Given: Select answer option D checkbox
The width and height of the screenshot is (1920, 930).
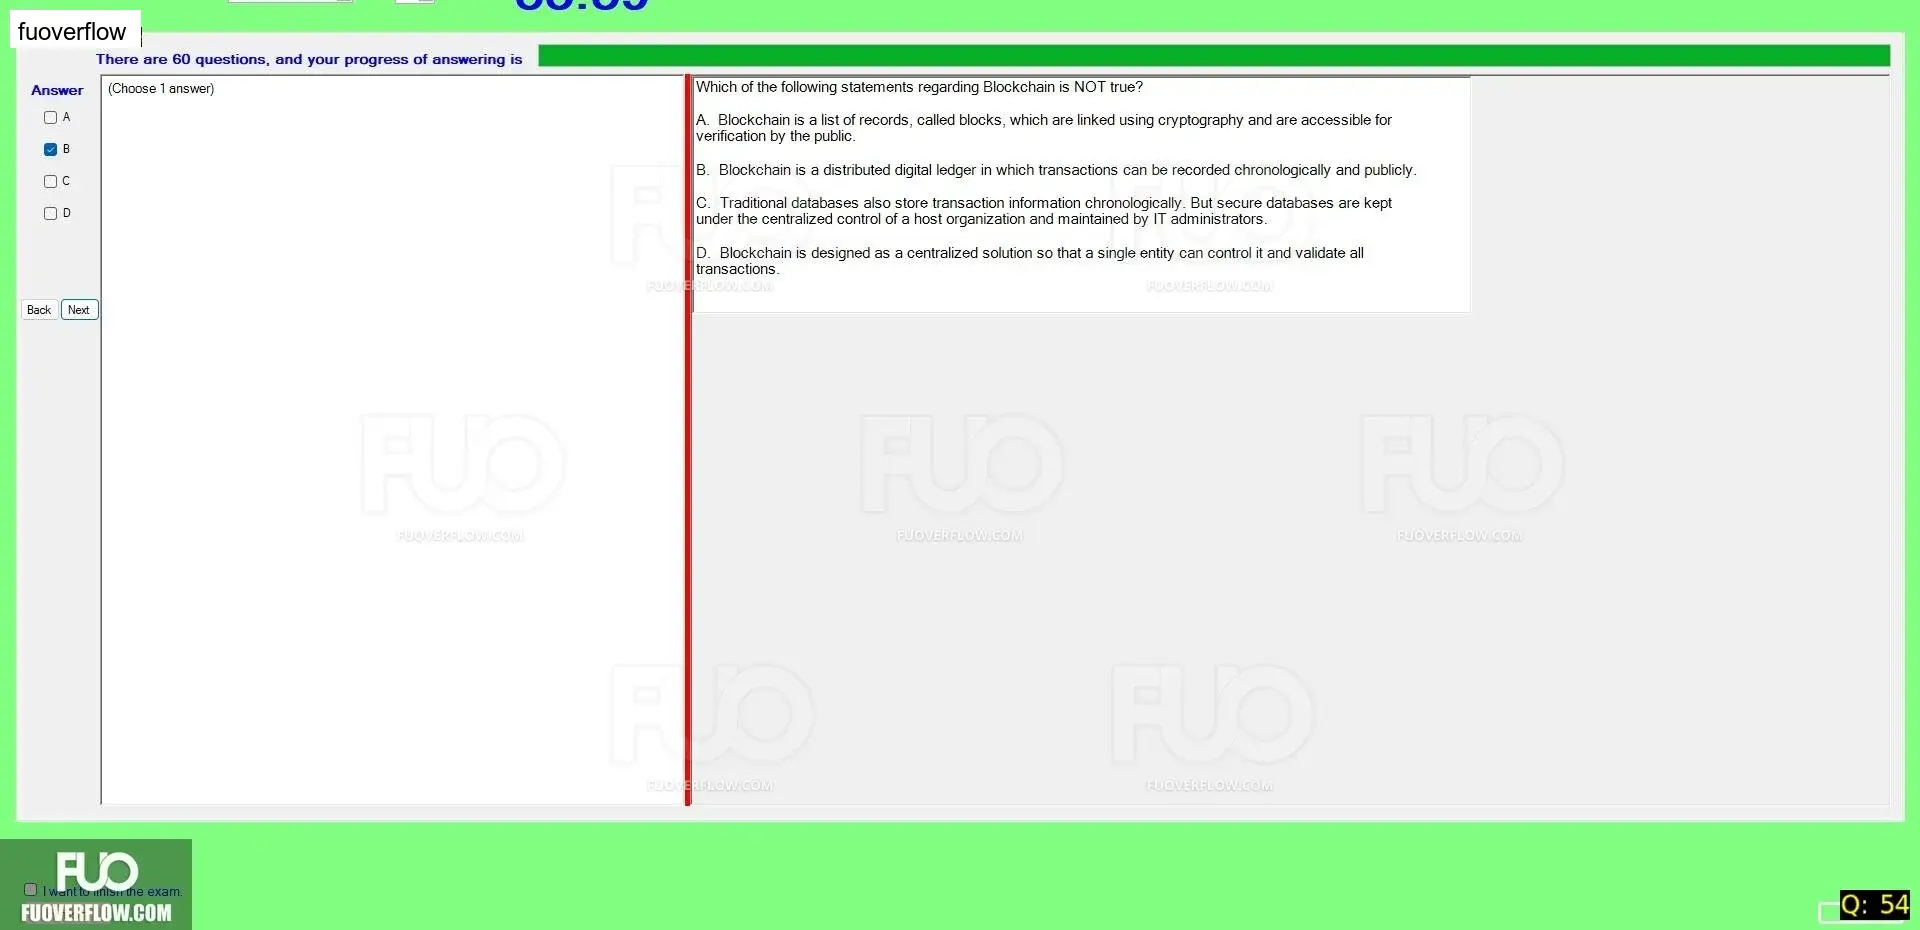Looking at the screenshot, I should click(x=50, y=213).
